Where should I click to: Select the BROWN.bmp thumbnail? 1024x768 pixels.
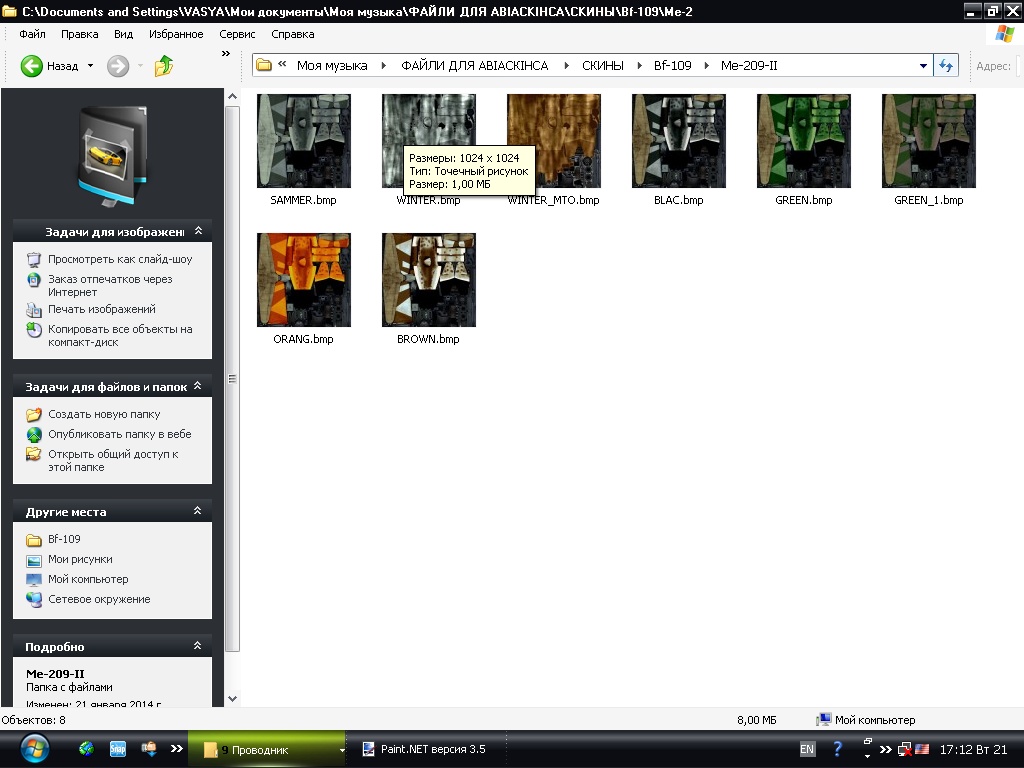pos(429,280)
